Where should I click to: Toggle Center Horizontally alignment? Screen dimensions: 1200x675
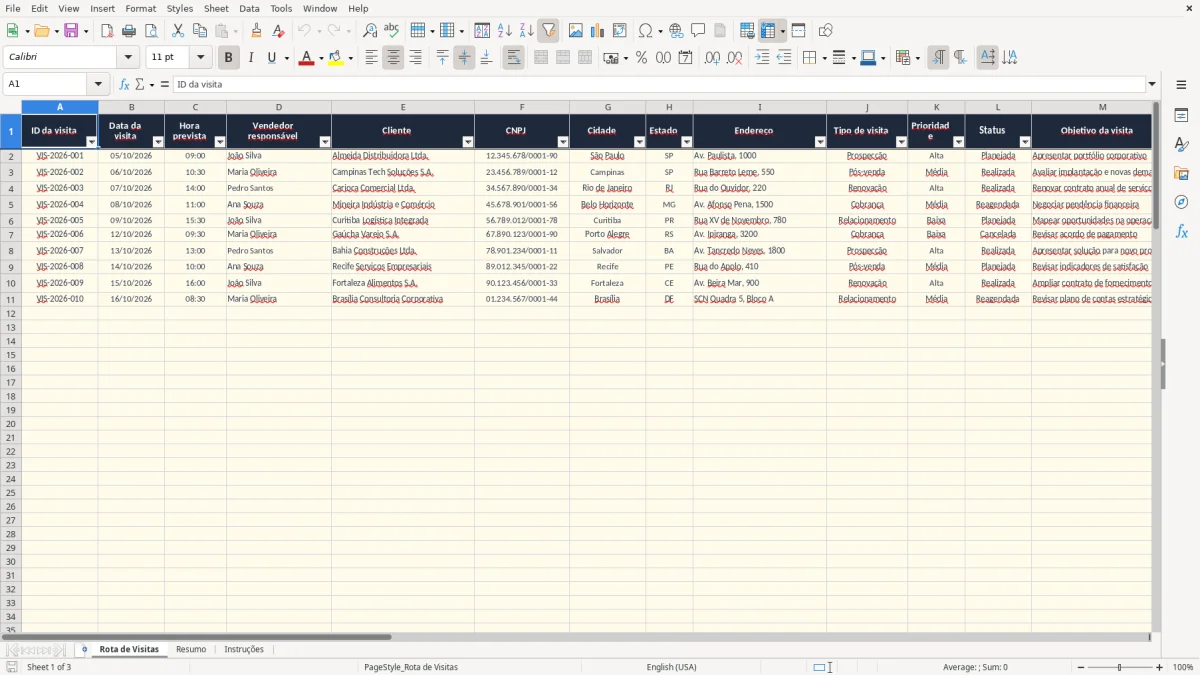click(393, 58)
